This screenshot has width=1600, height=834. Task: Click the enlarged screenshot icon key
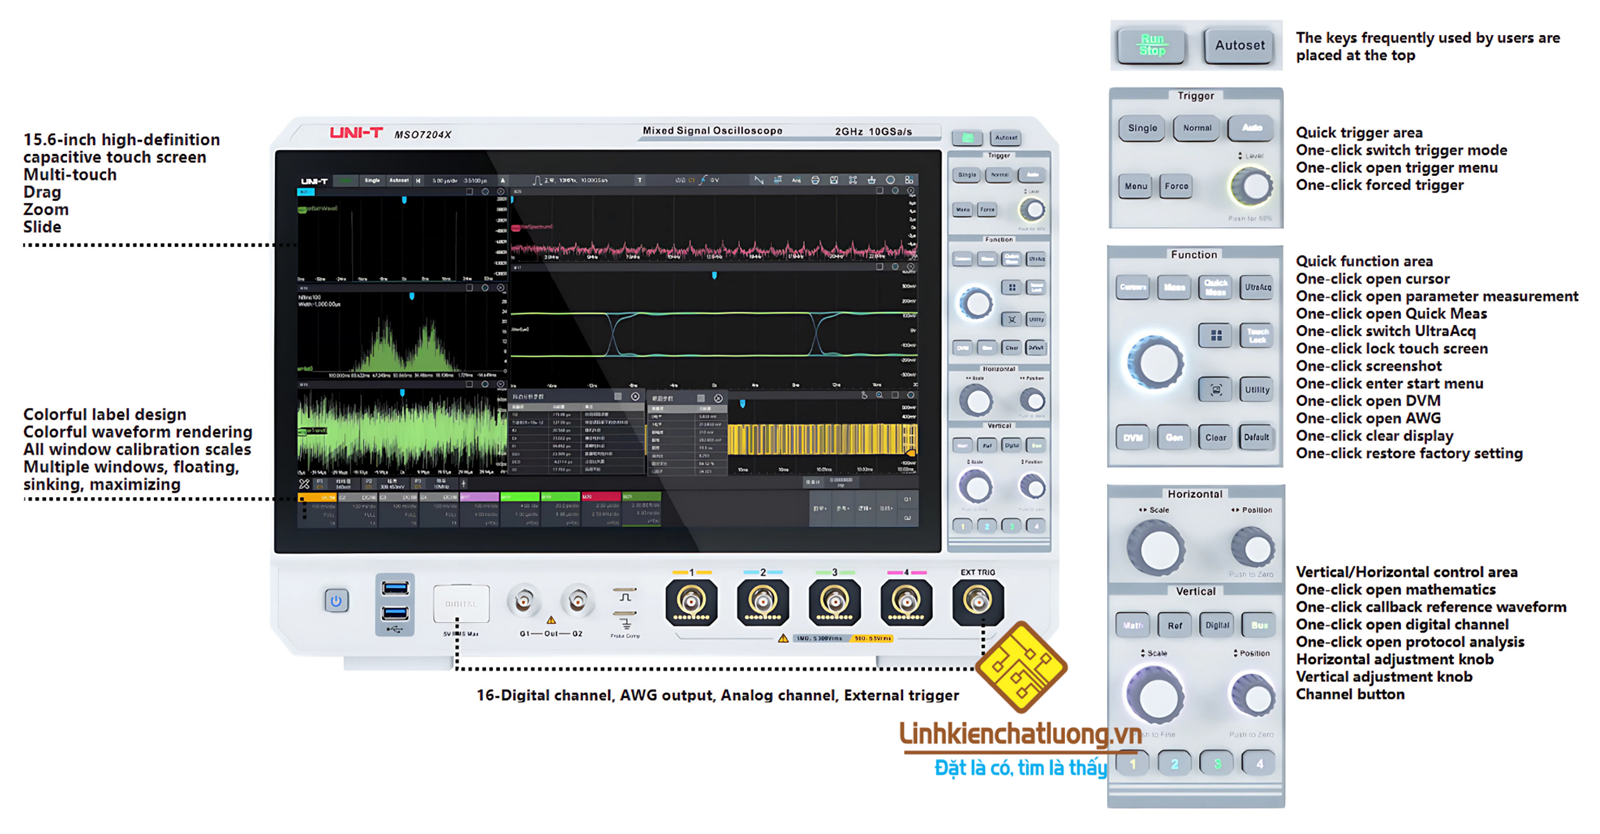pyautogui.click(x=1216, y=390)
